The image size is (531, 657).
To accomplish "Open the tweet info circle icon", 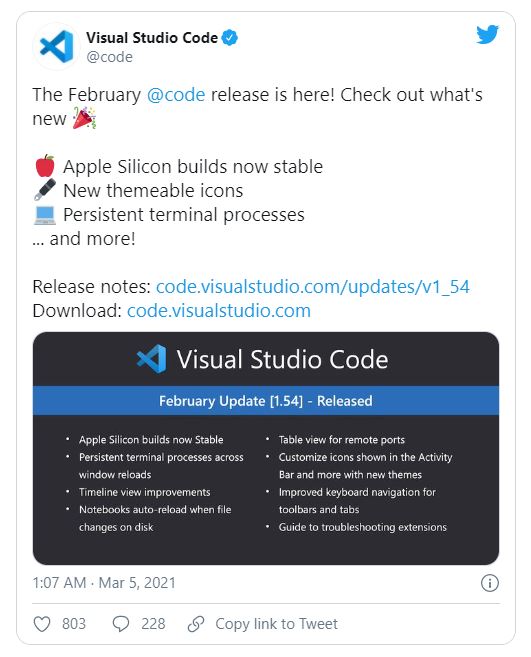I will (x=490, y=583).
